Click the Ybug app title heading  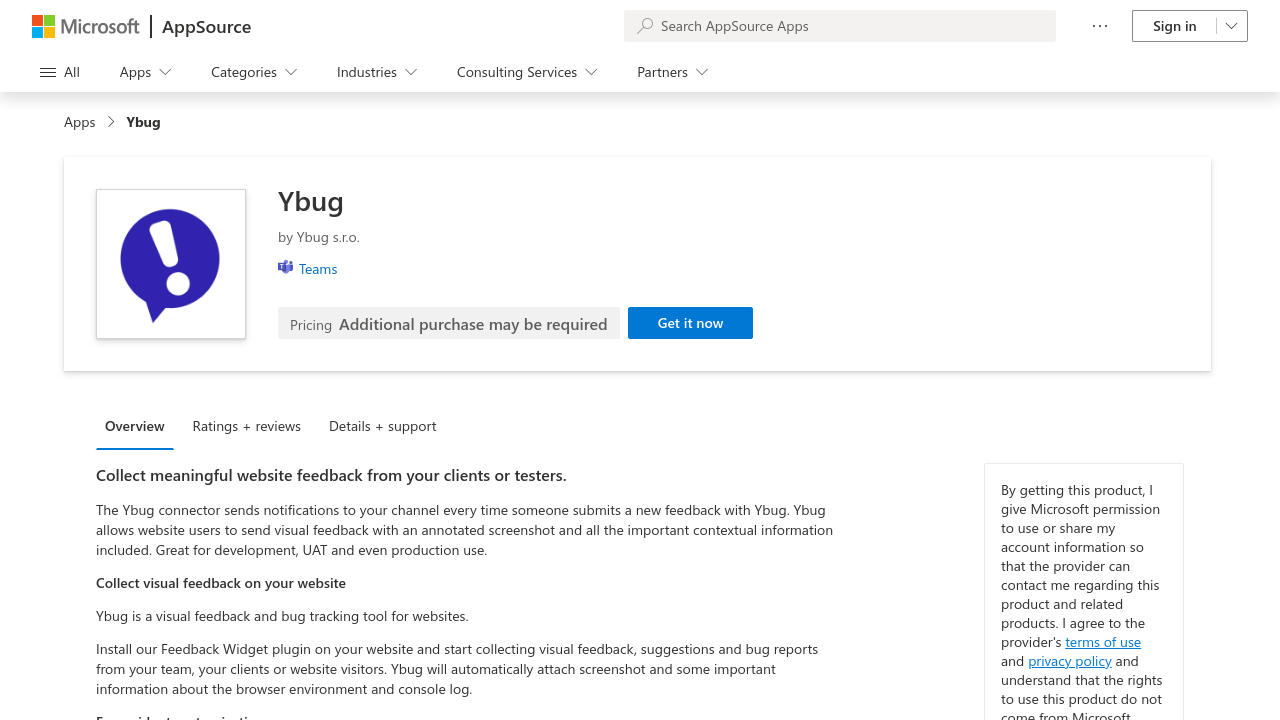[311, 201]
